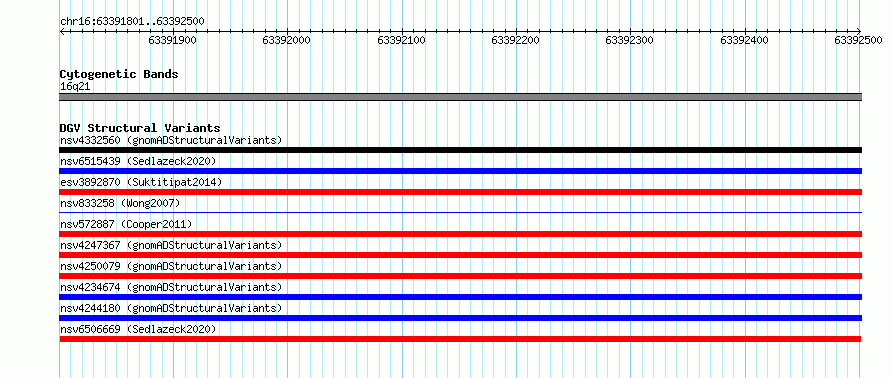The width and height of the screenshot is (890, 378).
Task: Click ruler tick label 63392500
Action: point(859,40)
